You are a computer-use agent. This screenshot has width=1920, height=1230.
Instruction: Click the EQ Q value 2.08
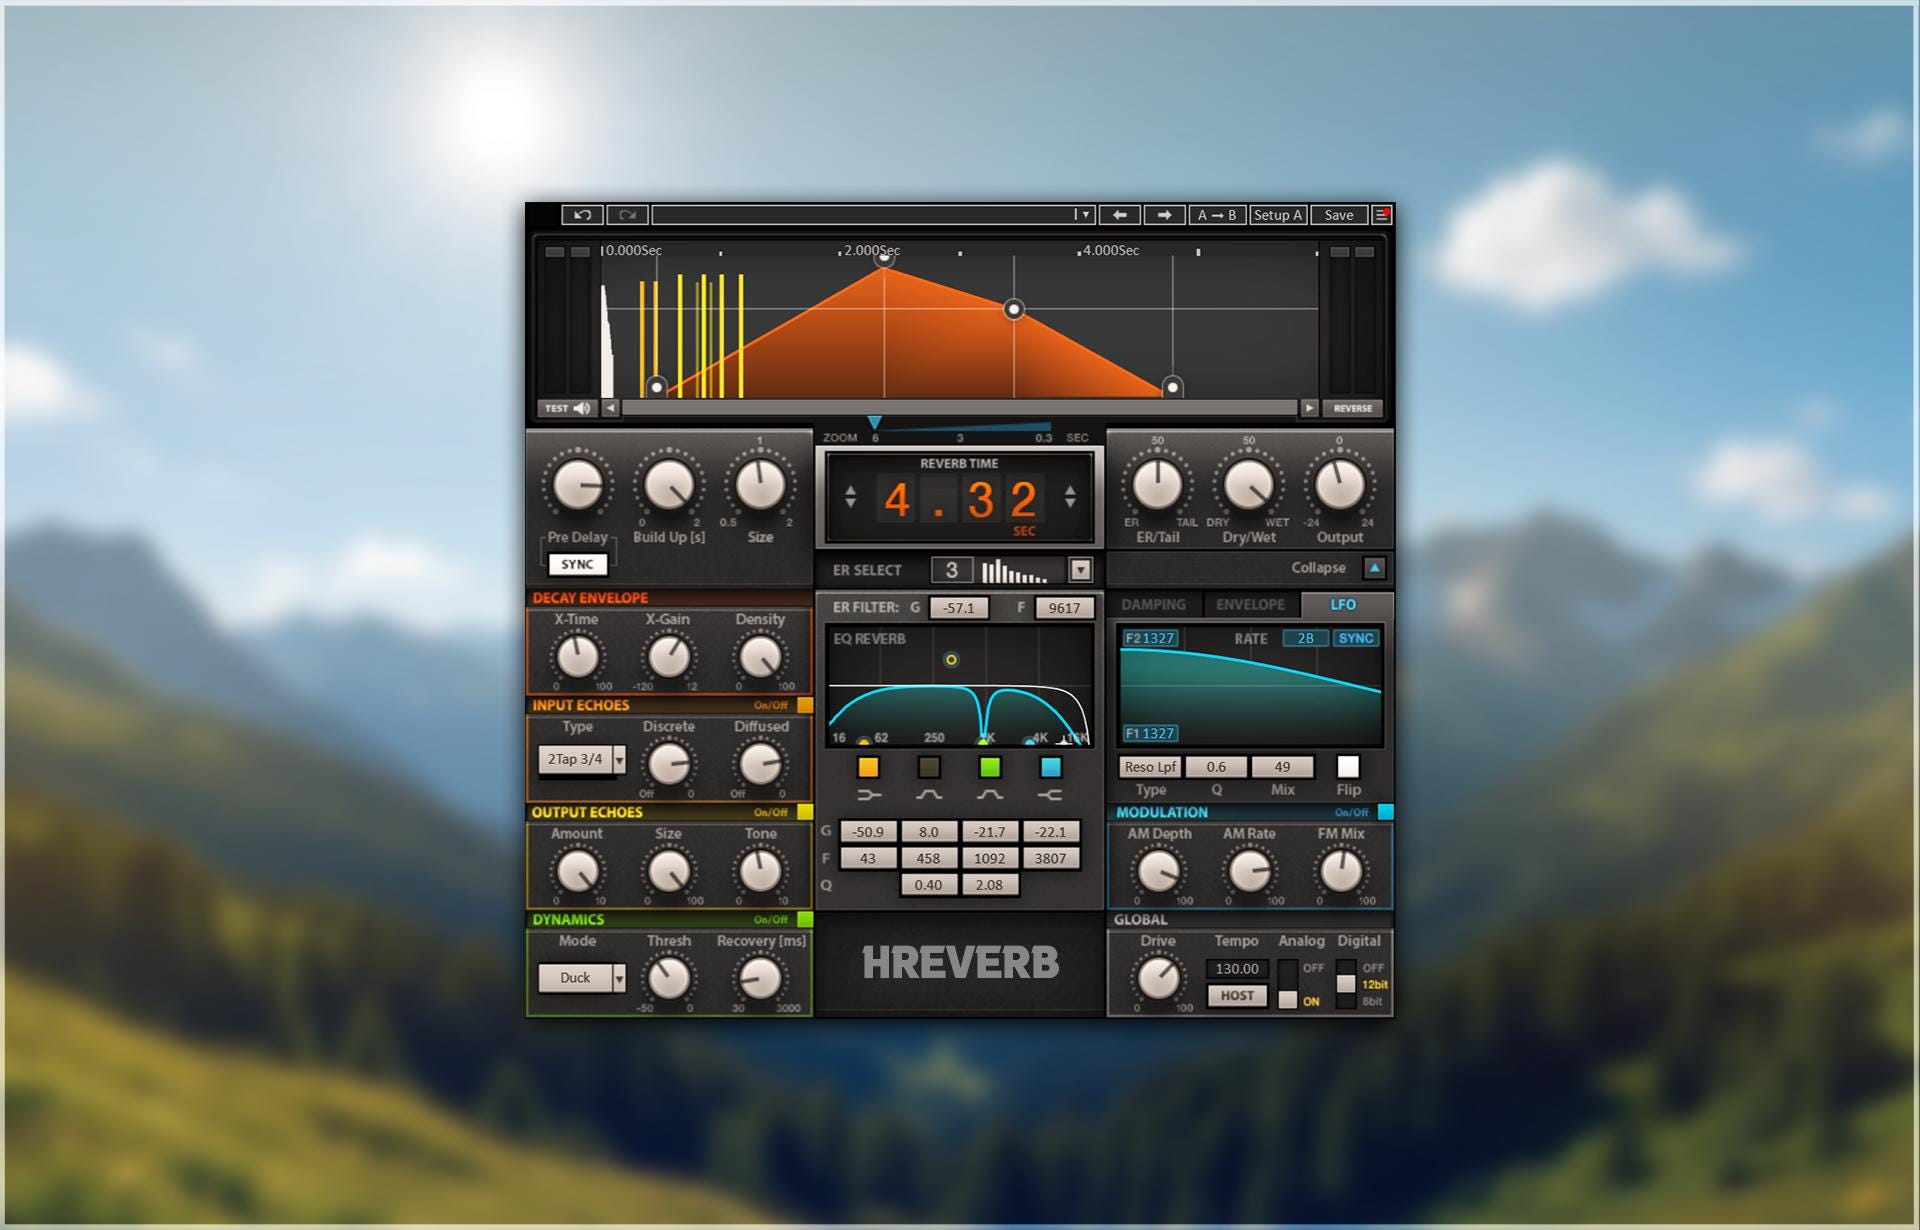(990, 885)
